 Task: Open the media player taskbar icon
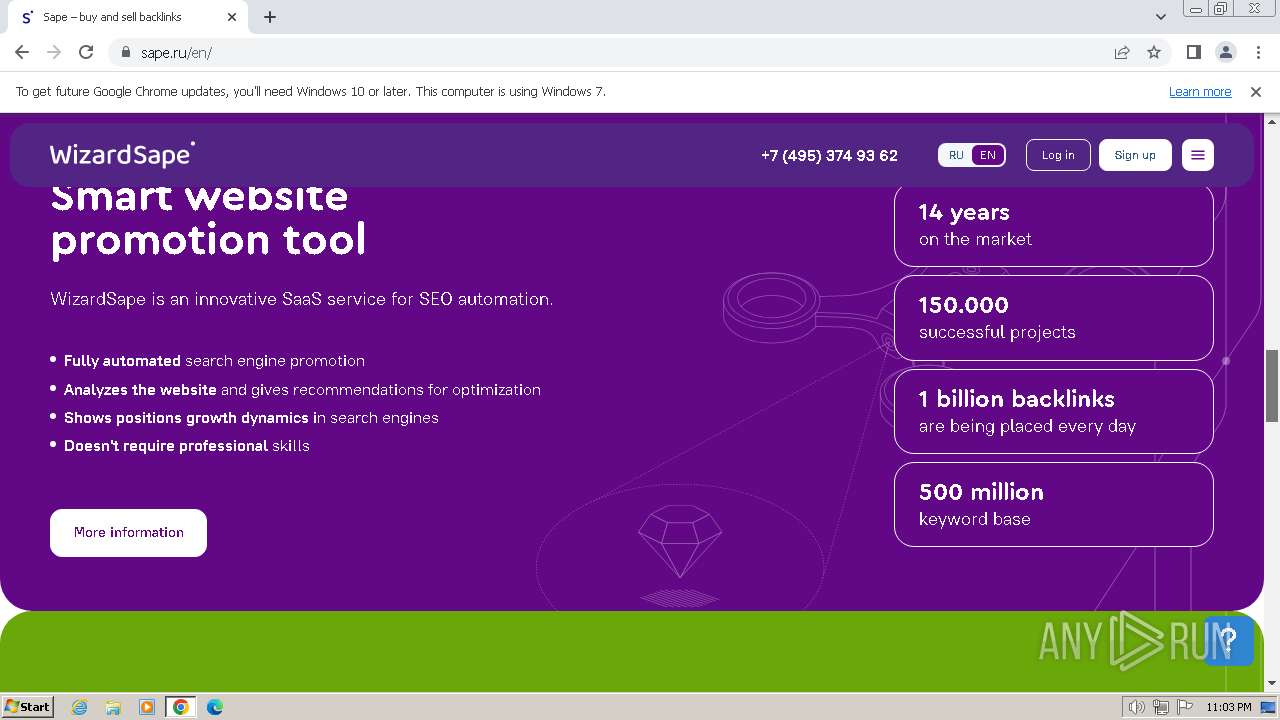[147, 707]
